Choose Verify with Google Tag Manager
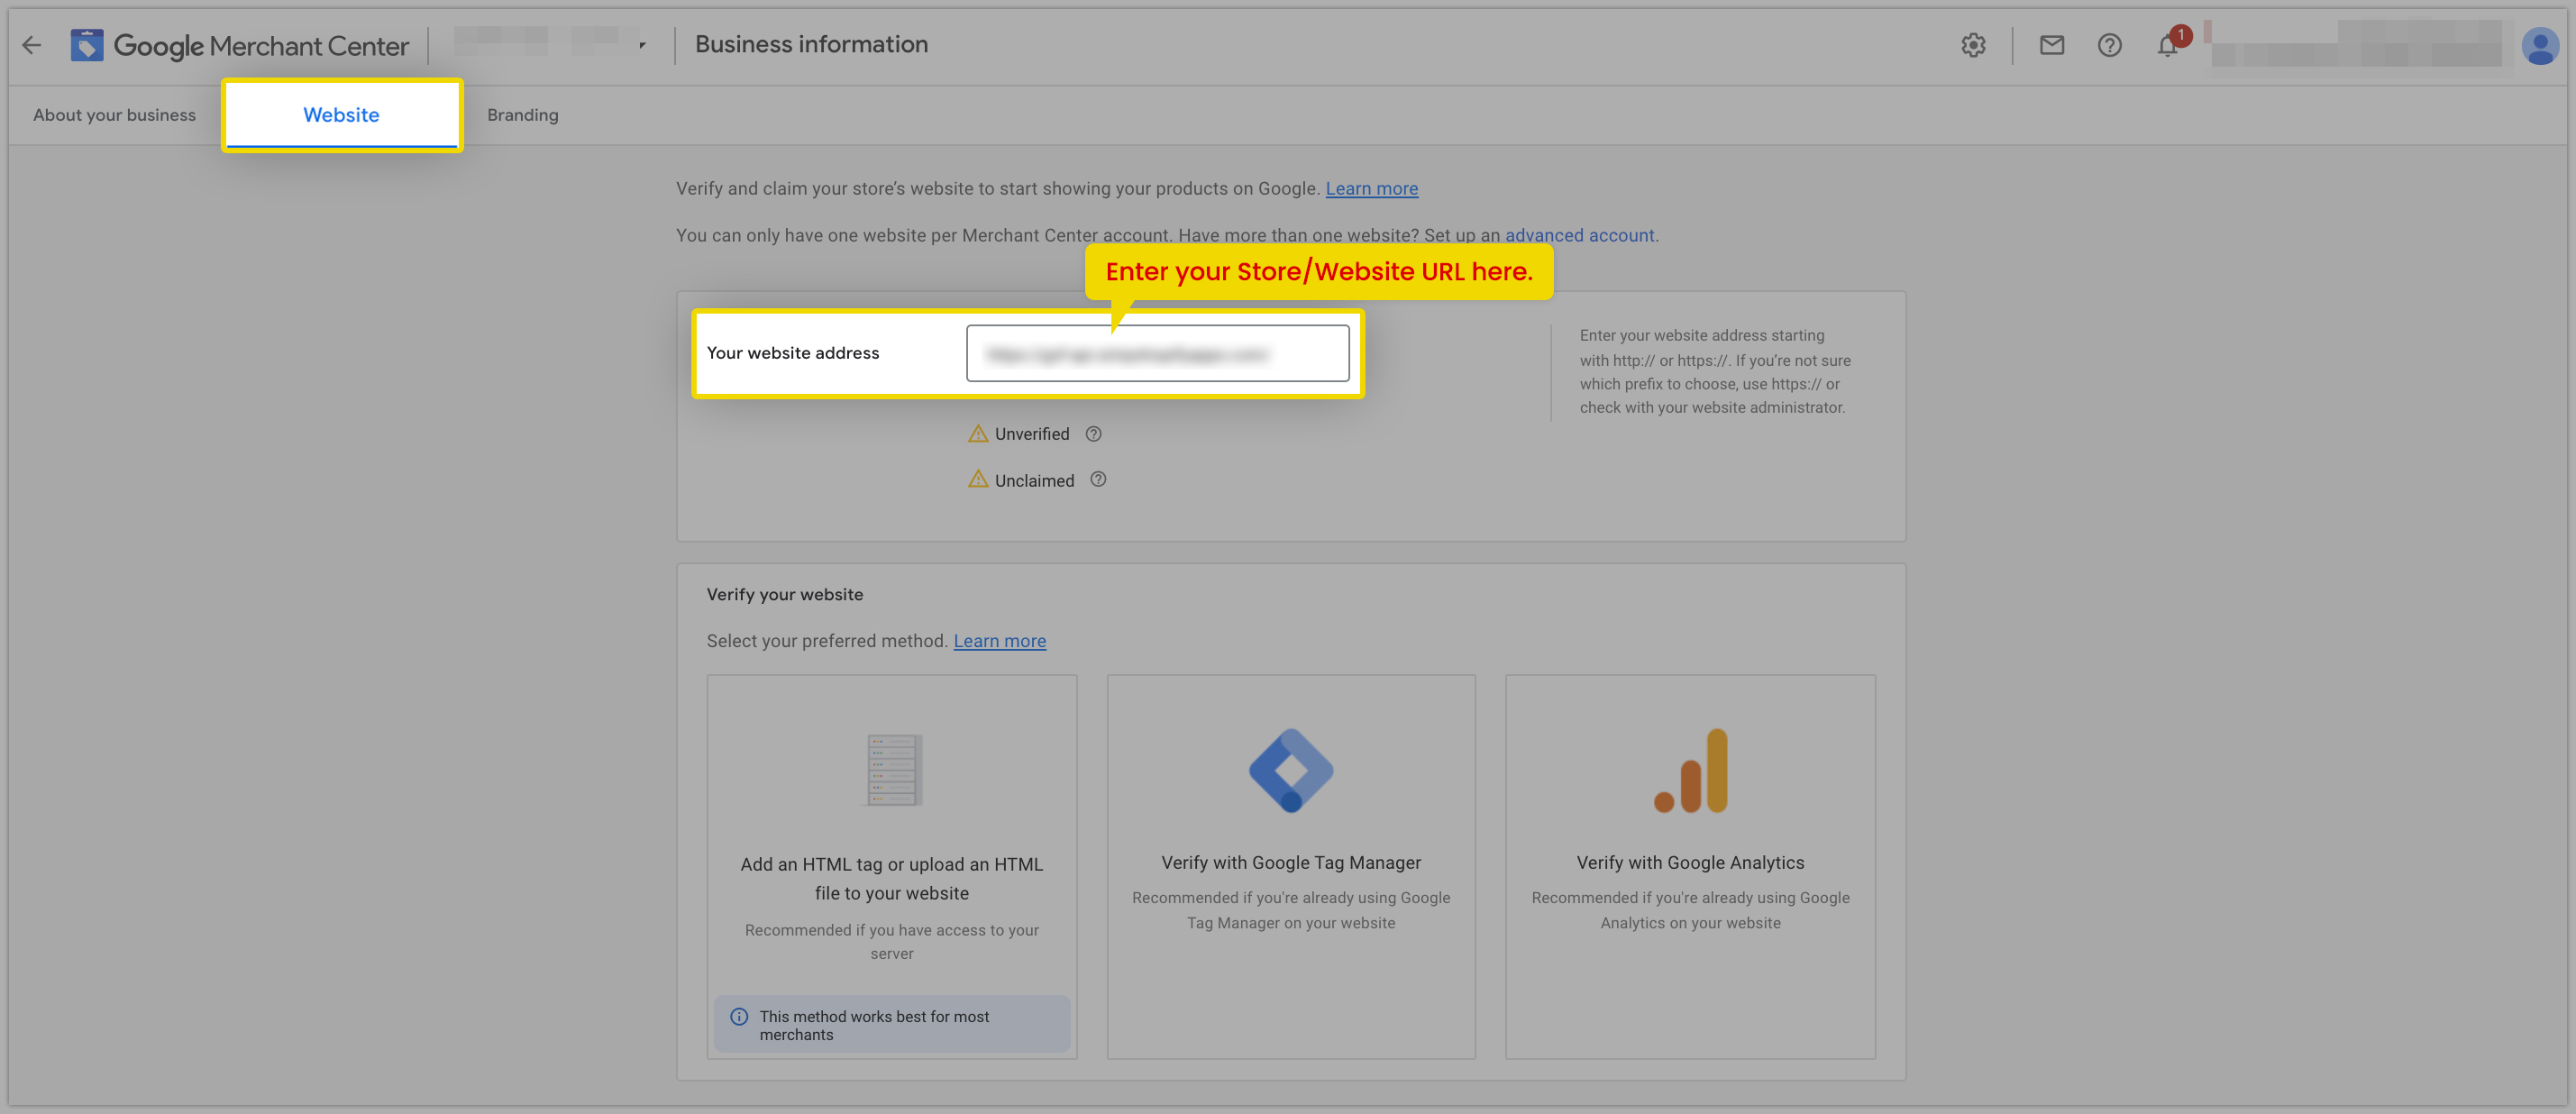Screen dimensions: 2576x1114 click(1290, 867)
